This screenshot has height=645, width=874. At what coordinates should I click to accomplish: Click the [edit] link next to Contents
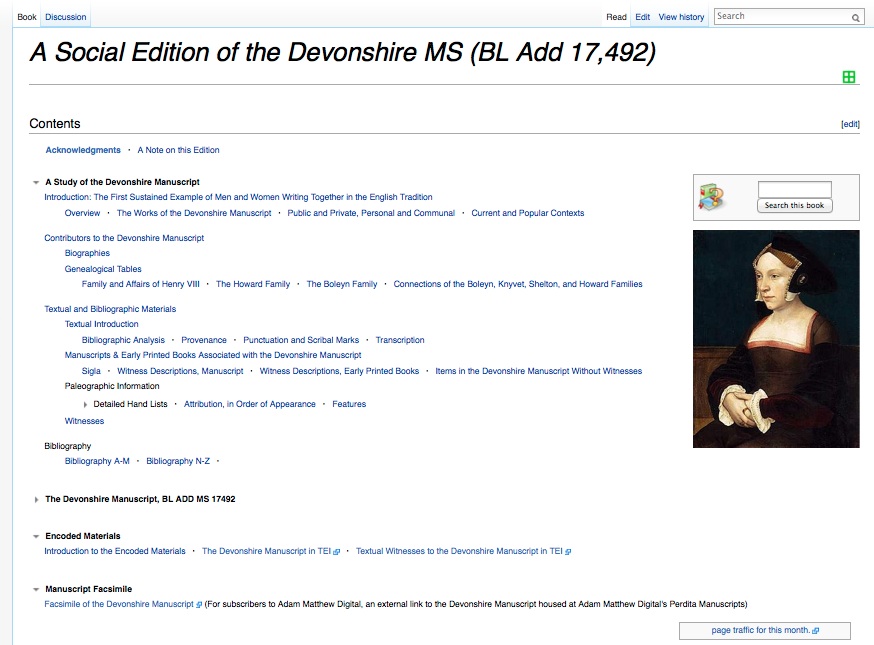(850, 124)
